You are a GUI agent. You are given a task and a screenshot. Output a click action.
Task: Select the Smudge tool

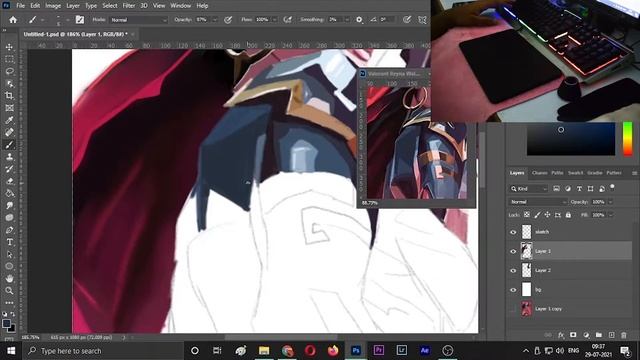pos(9,205)
